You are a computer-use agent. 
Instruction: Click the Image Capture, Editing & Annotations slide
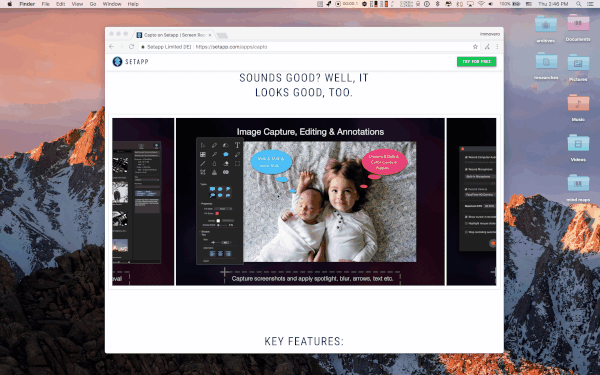(x=310, y=202)
